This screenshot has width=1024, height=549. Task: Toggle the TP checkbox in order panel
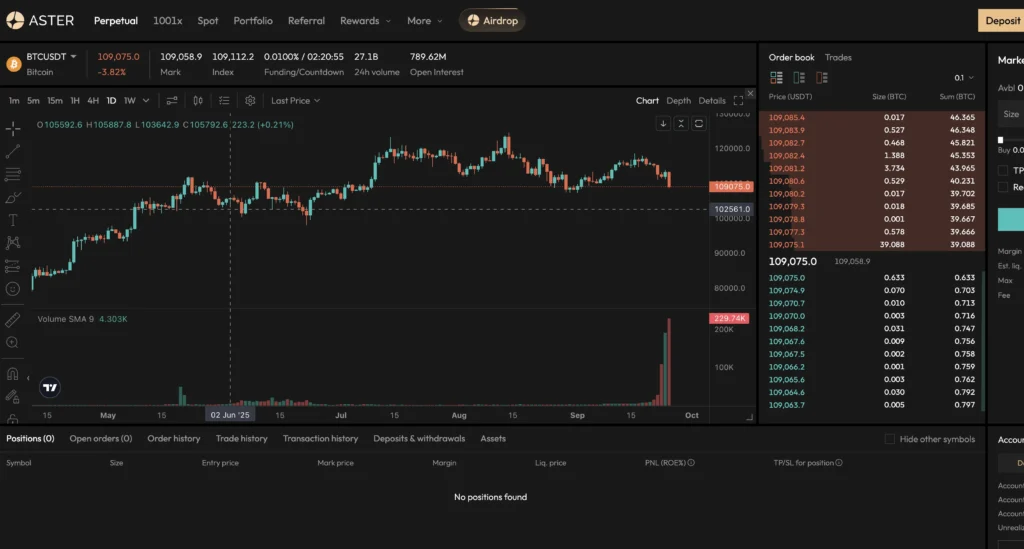click(x=1003, y=170)
